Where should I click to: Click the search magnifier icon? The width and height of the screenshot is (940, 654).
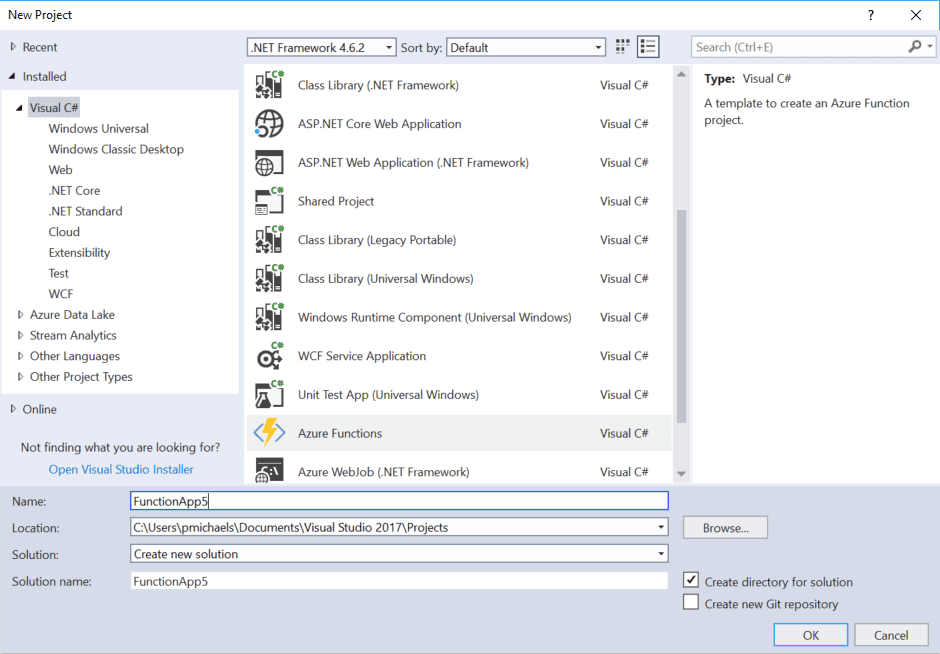tap(915, 47)
